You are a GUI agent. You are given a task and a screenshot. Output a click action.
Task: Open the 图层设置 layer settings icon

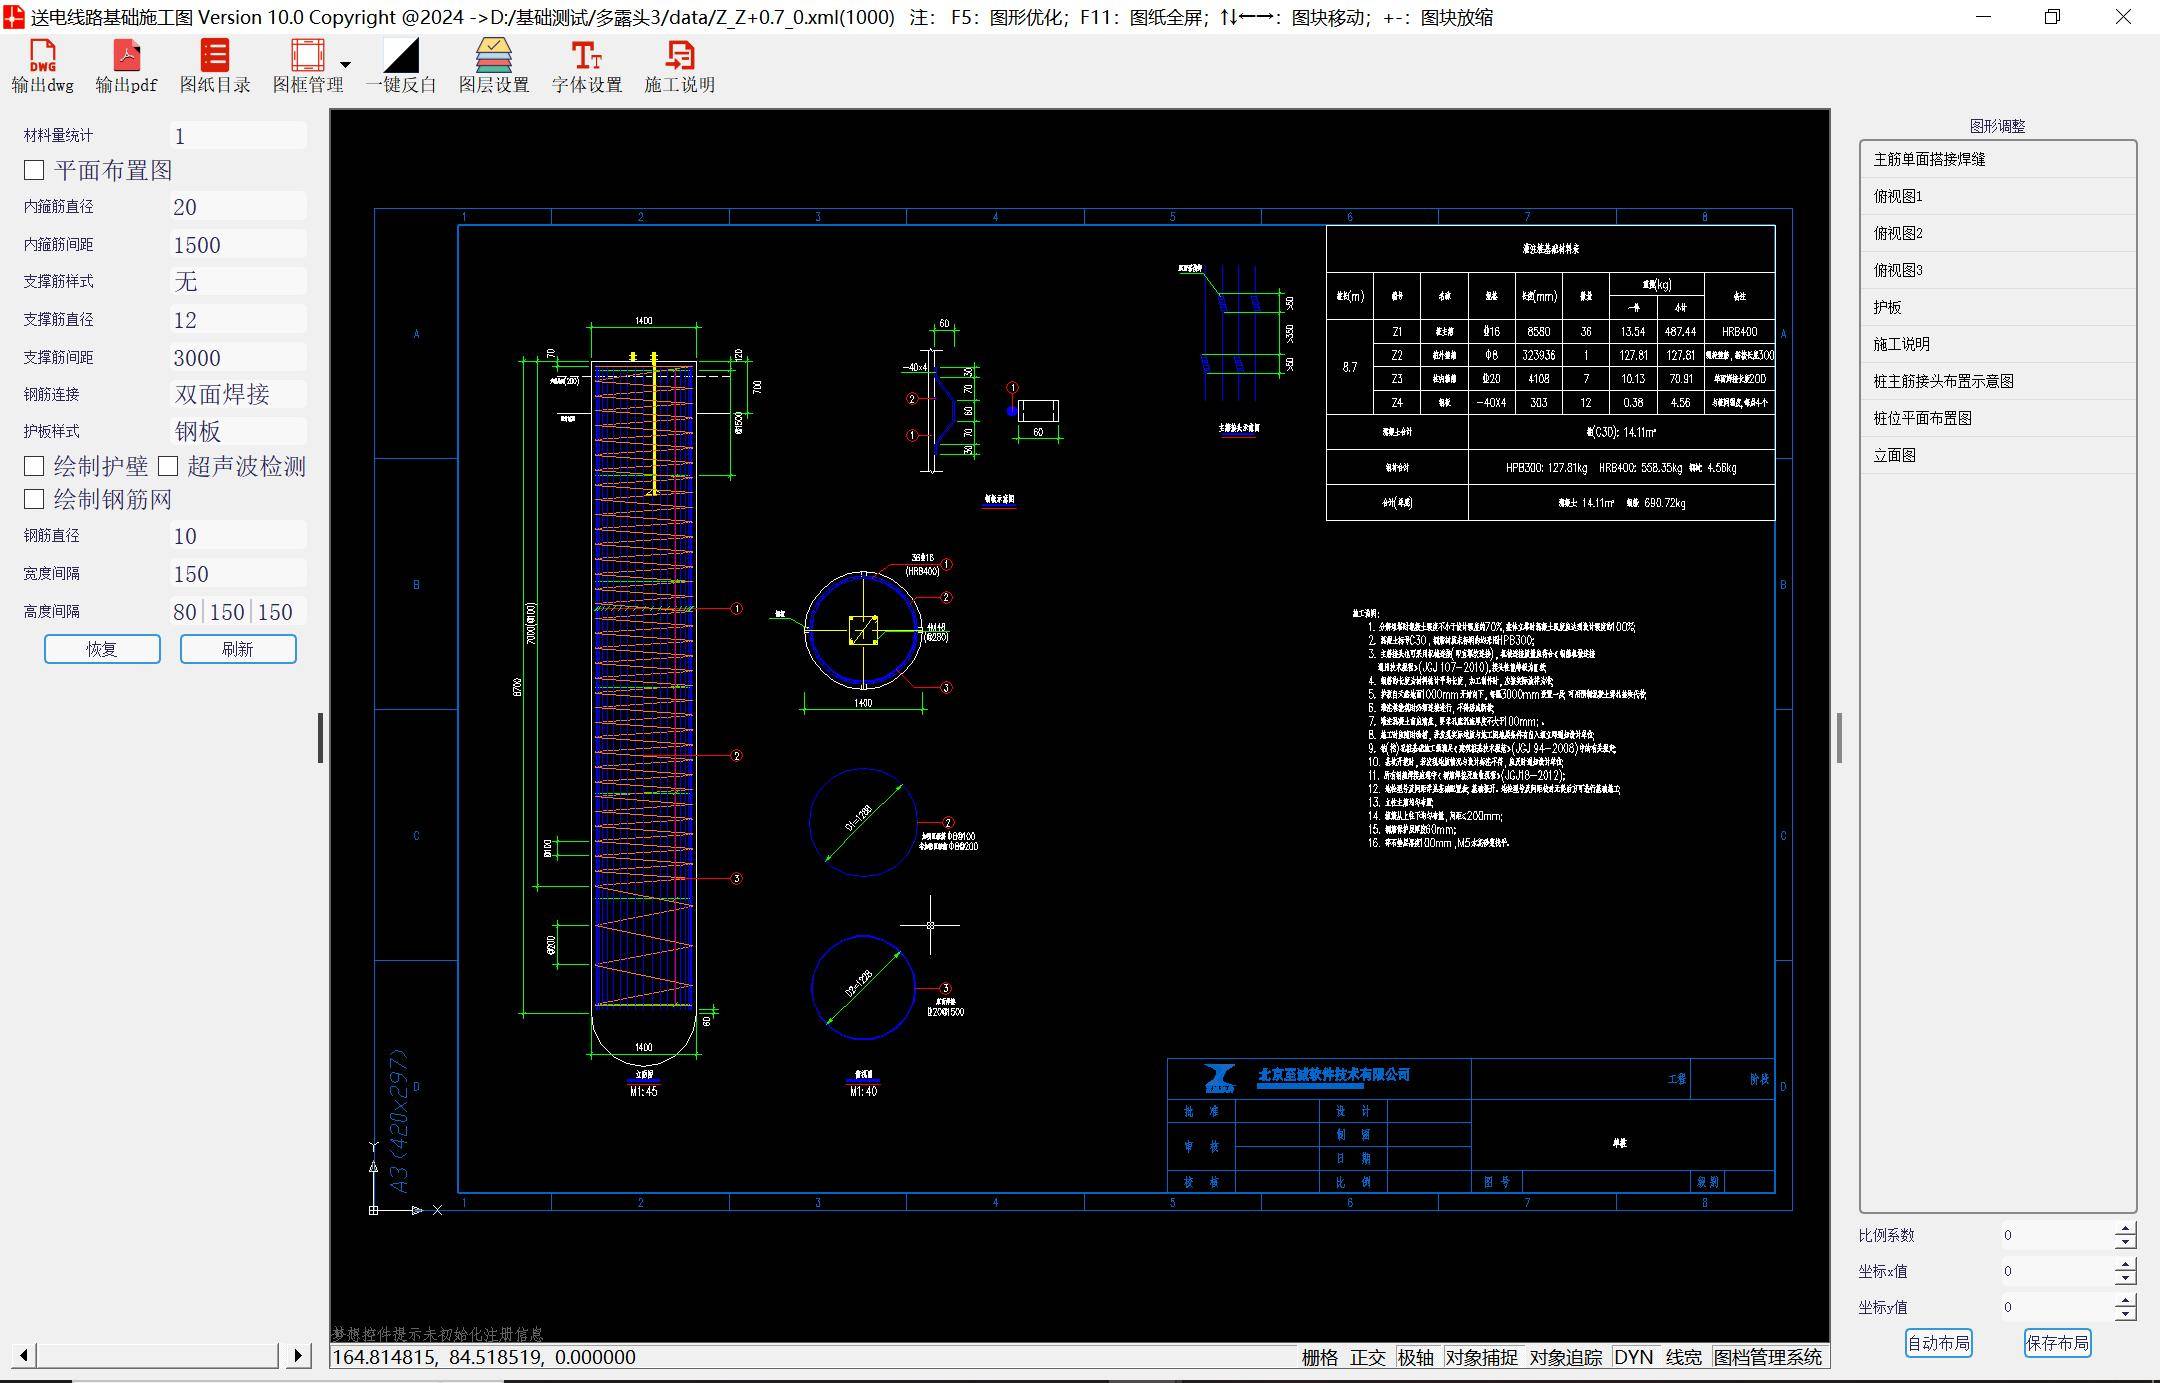click(x=493, y=56)
